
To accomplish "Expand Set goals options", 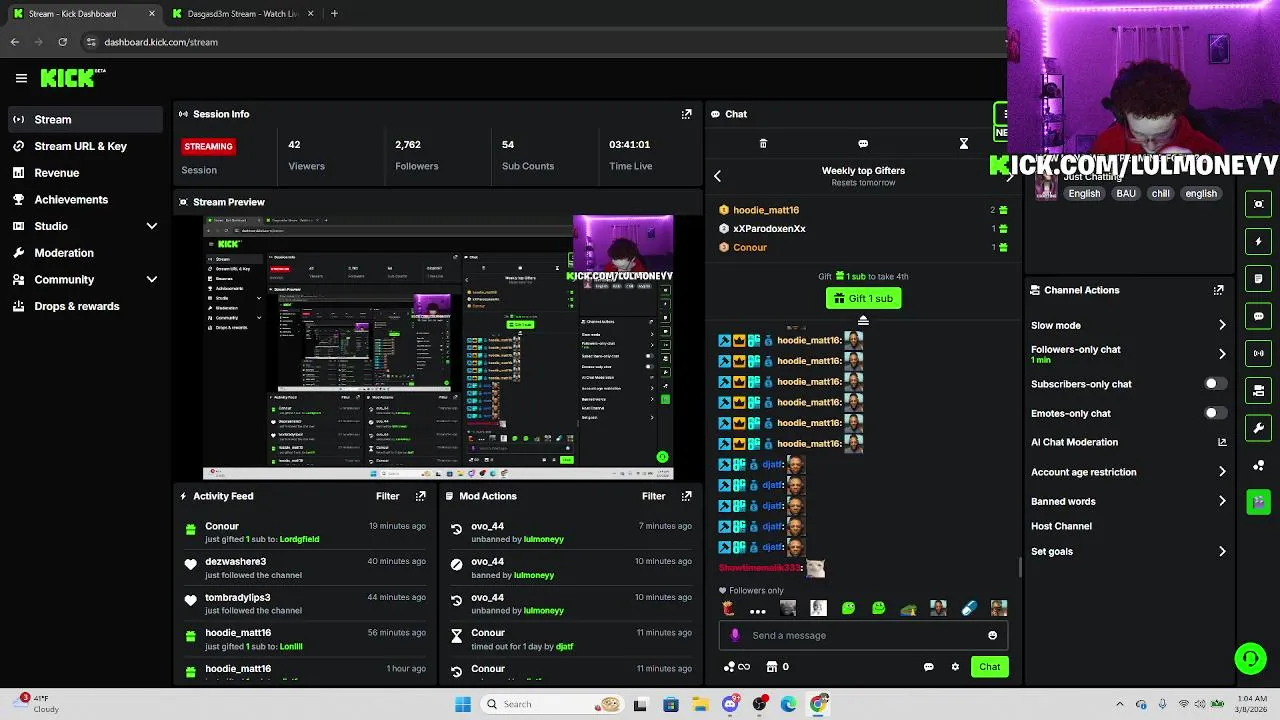I will [1222, 551].
